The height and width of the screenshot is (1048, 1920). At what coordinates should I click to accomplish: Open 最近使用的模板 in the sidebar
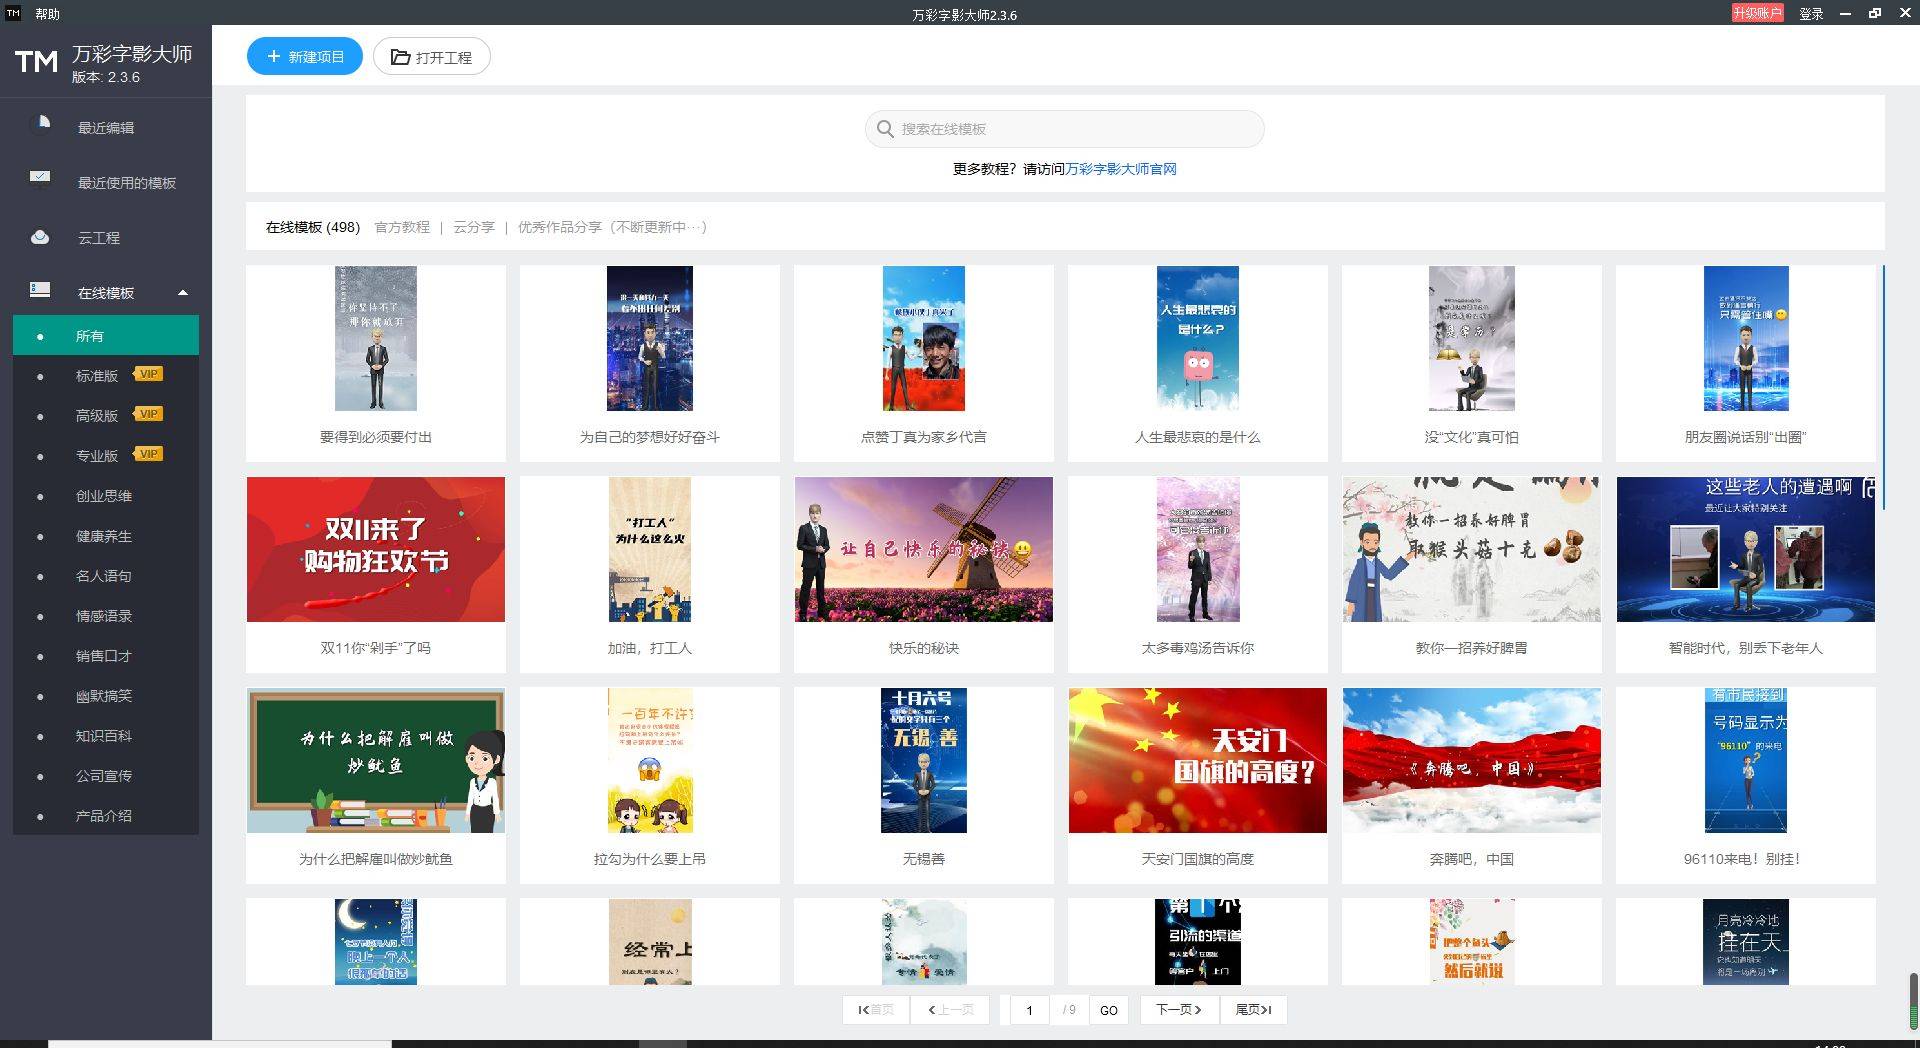[x=127, y=183]
